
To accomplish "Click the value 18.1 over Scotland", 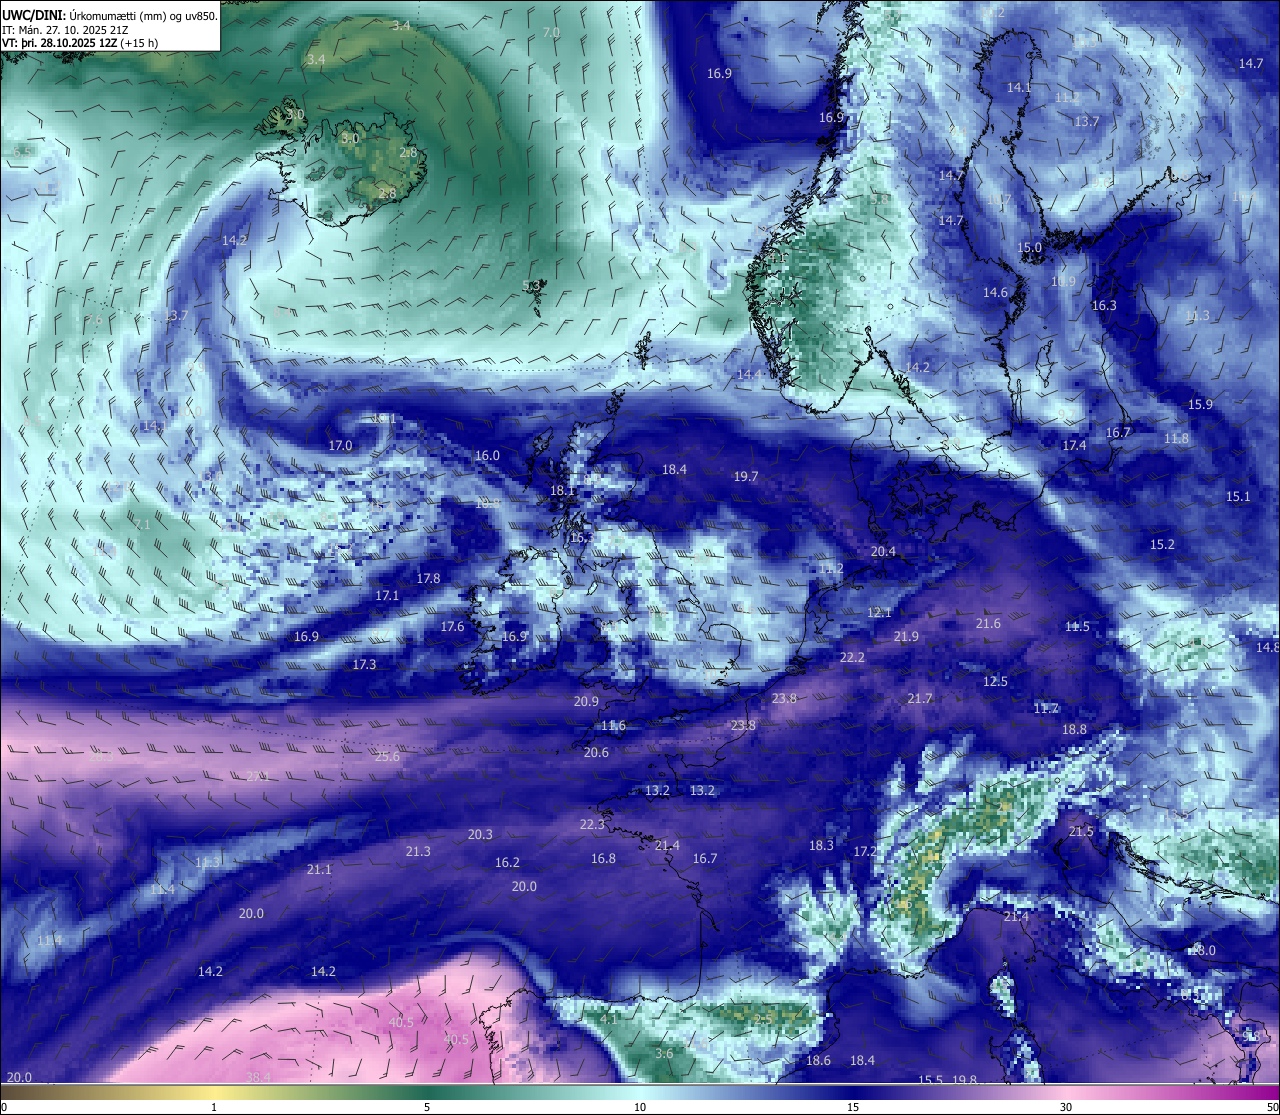I will (x=562, y=490).
